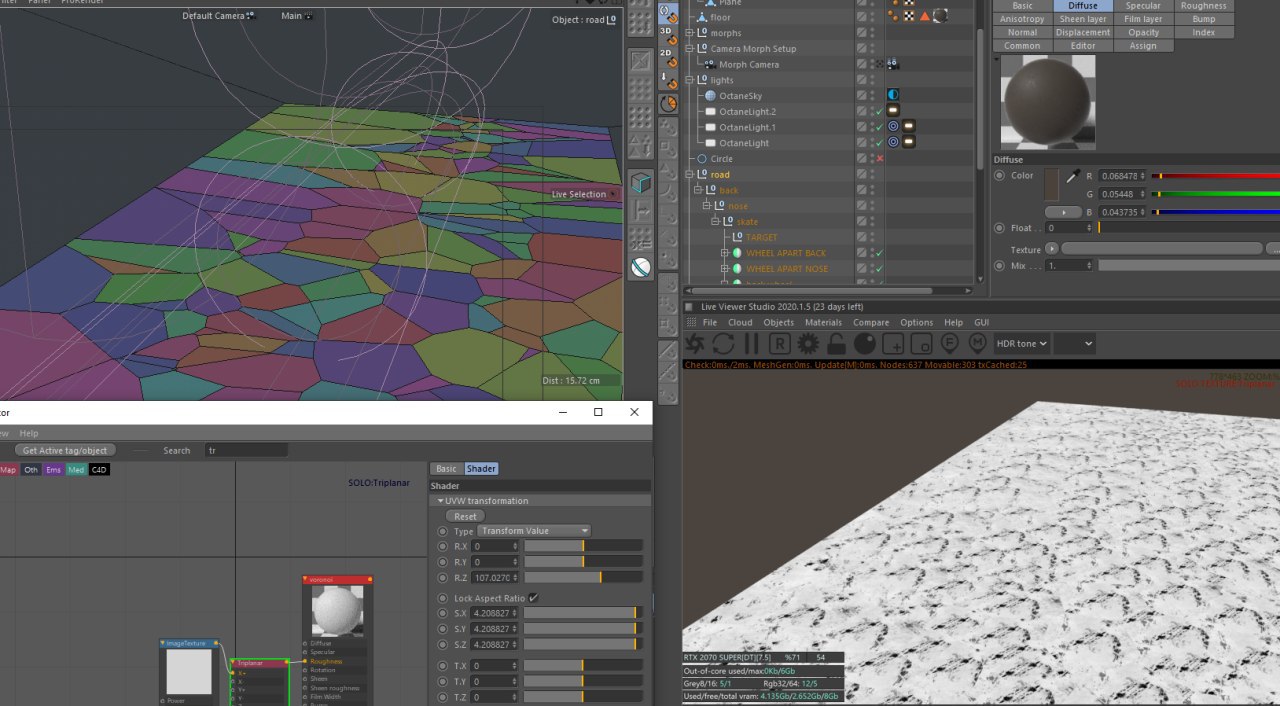Switch to the Basic tab in node editor
Screen dimensions: 1280x706
coord(446,468)
